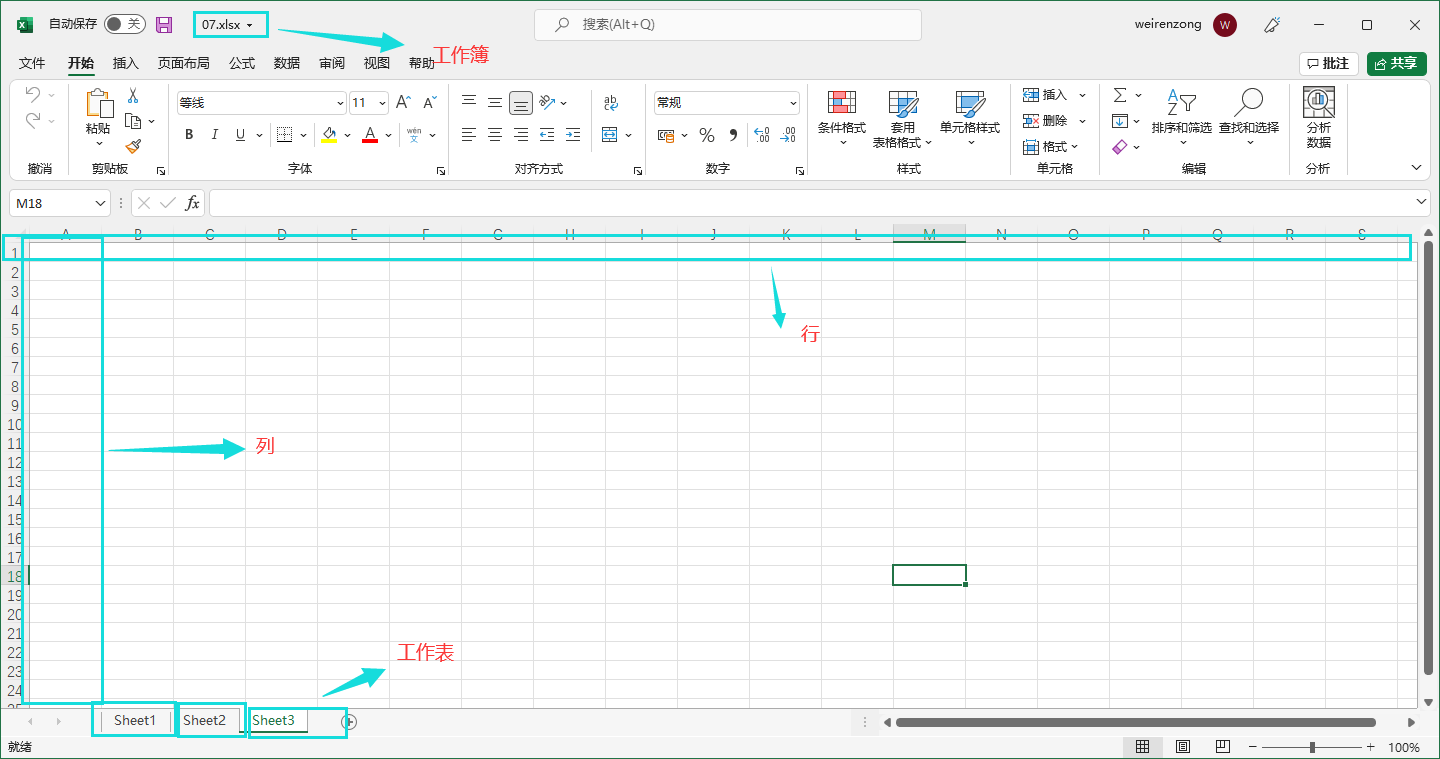Viewport: 1440px width, 759px height.
Task: Switch to Normal view in status bar
Action: [1142, 747]
